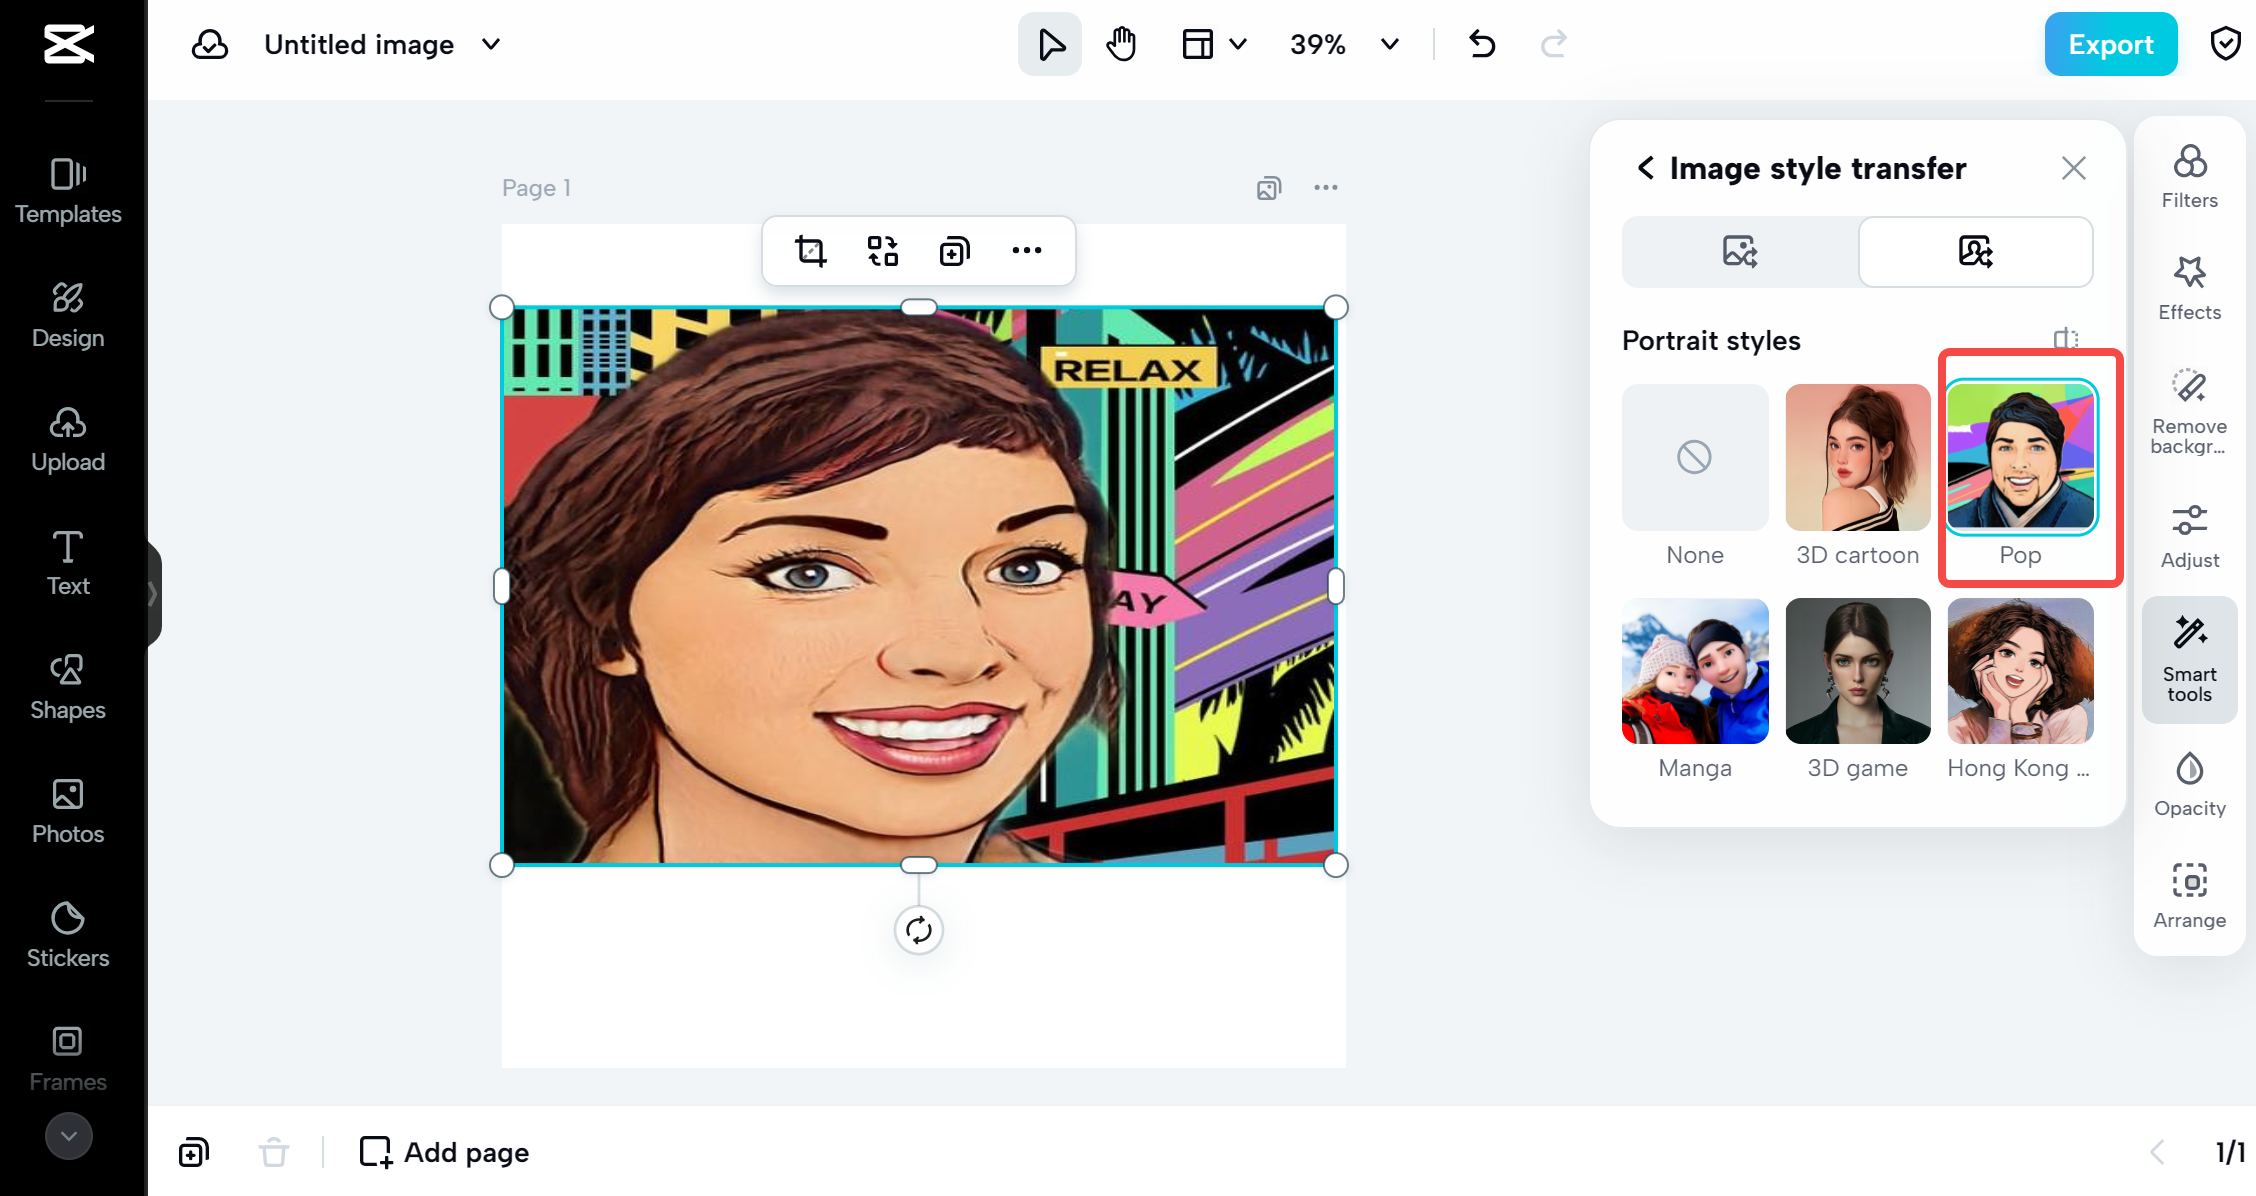Click the Export button
2256x1196 pixels.
[2110, 45]
